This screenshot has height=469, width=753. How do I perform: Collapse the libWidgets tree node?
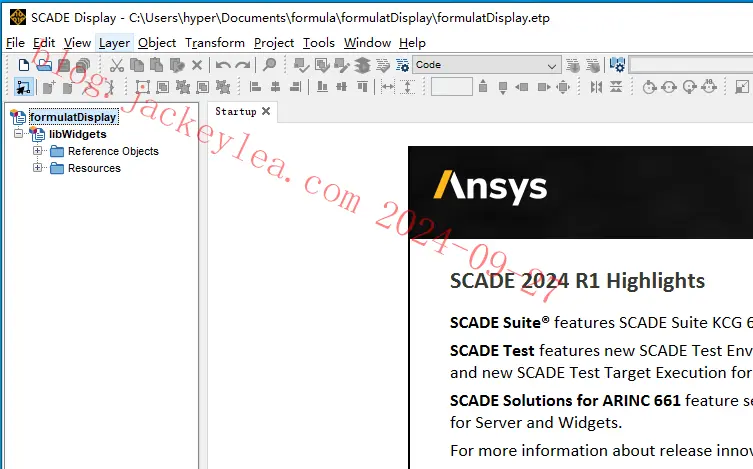(x=18, y=133)
